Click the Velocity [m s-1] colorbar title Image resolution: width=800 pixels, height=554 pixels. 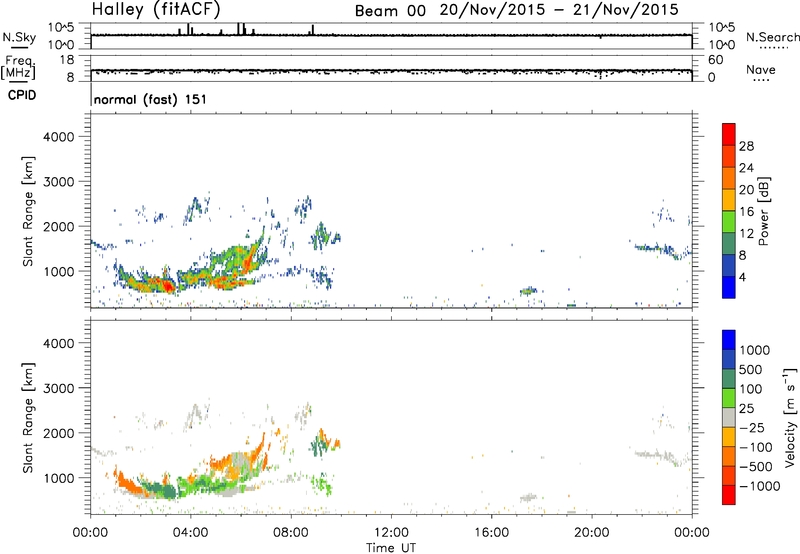point(790,417)
